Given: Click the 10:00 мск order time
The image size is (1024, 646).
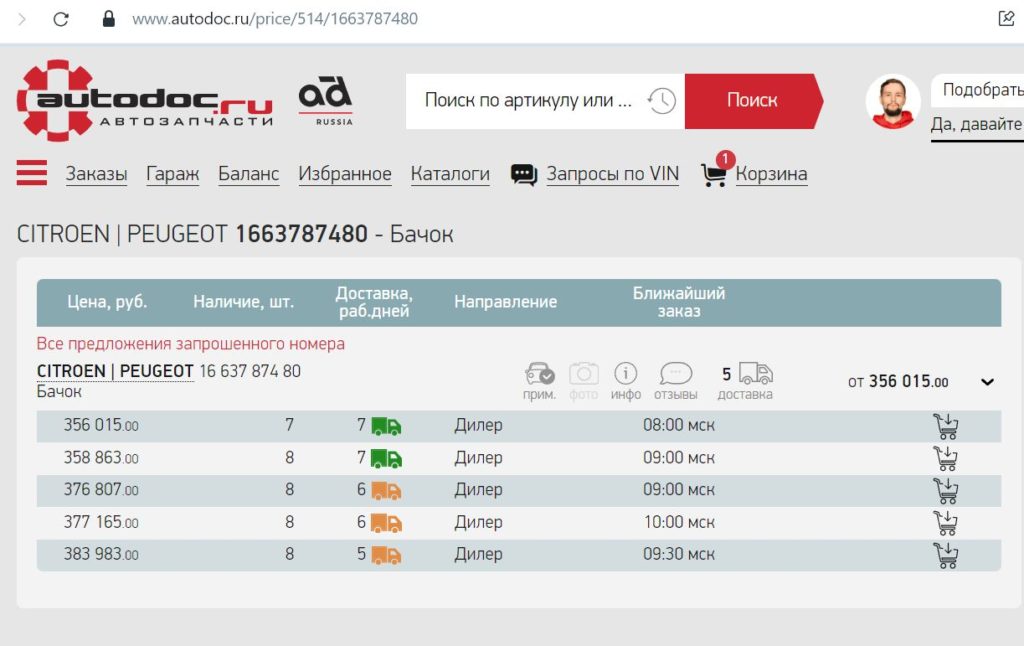Looking at the screenshot, I should (x=679, y=523).
